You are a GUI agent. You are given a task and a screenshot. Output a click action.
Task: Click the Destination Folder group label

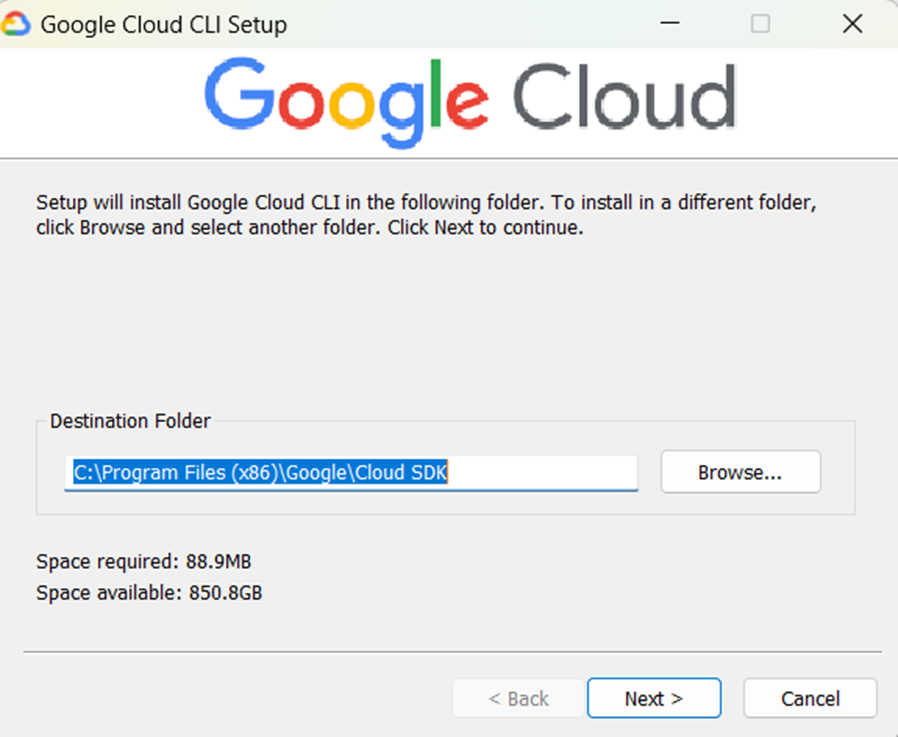tap(130, 421)
